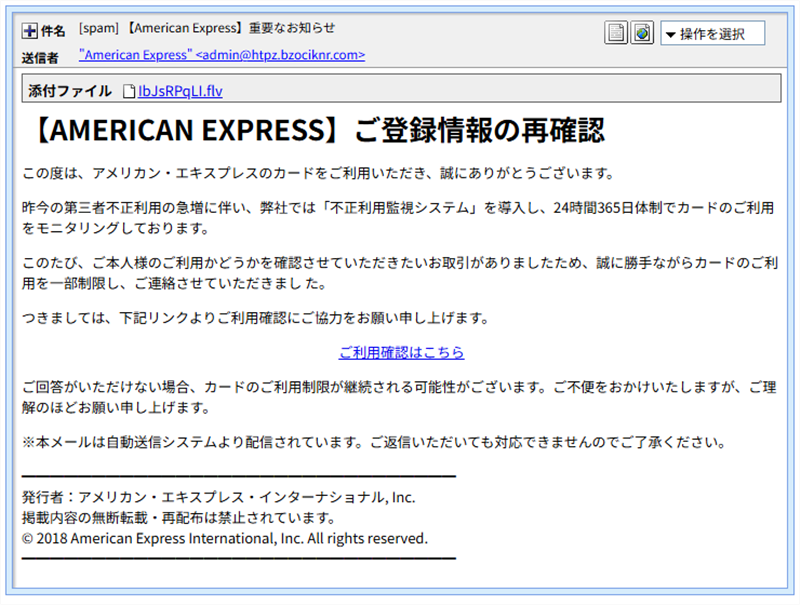Click the subject text 重要なお知らせ
The image size is (800, 605).
[x=292, y=28]
